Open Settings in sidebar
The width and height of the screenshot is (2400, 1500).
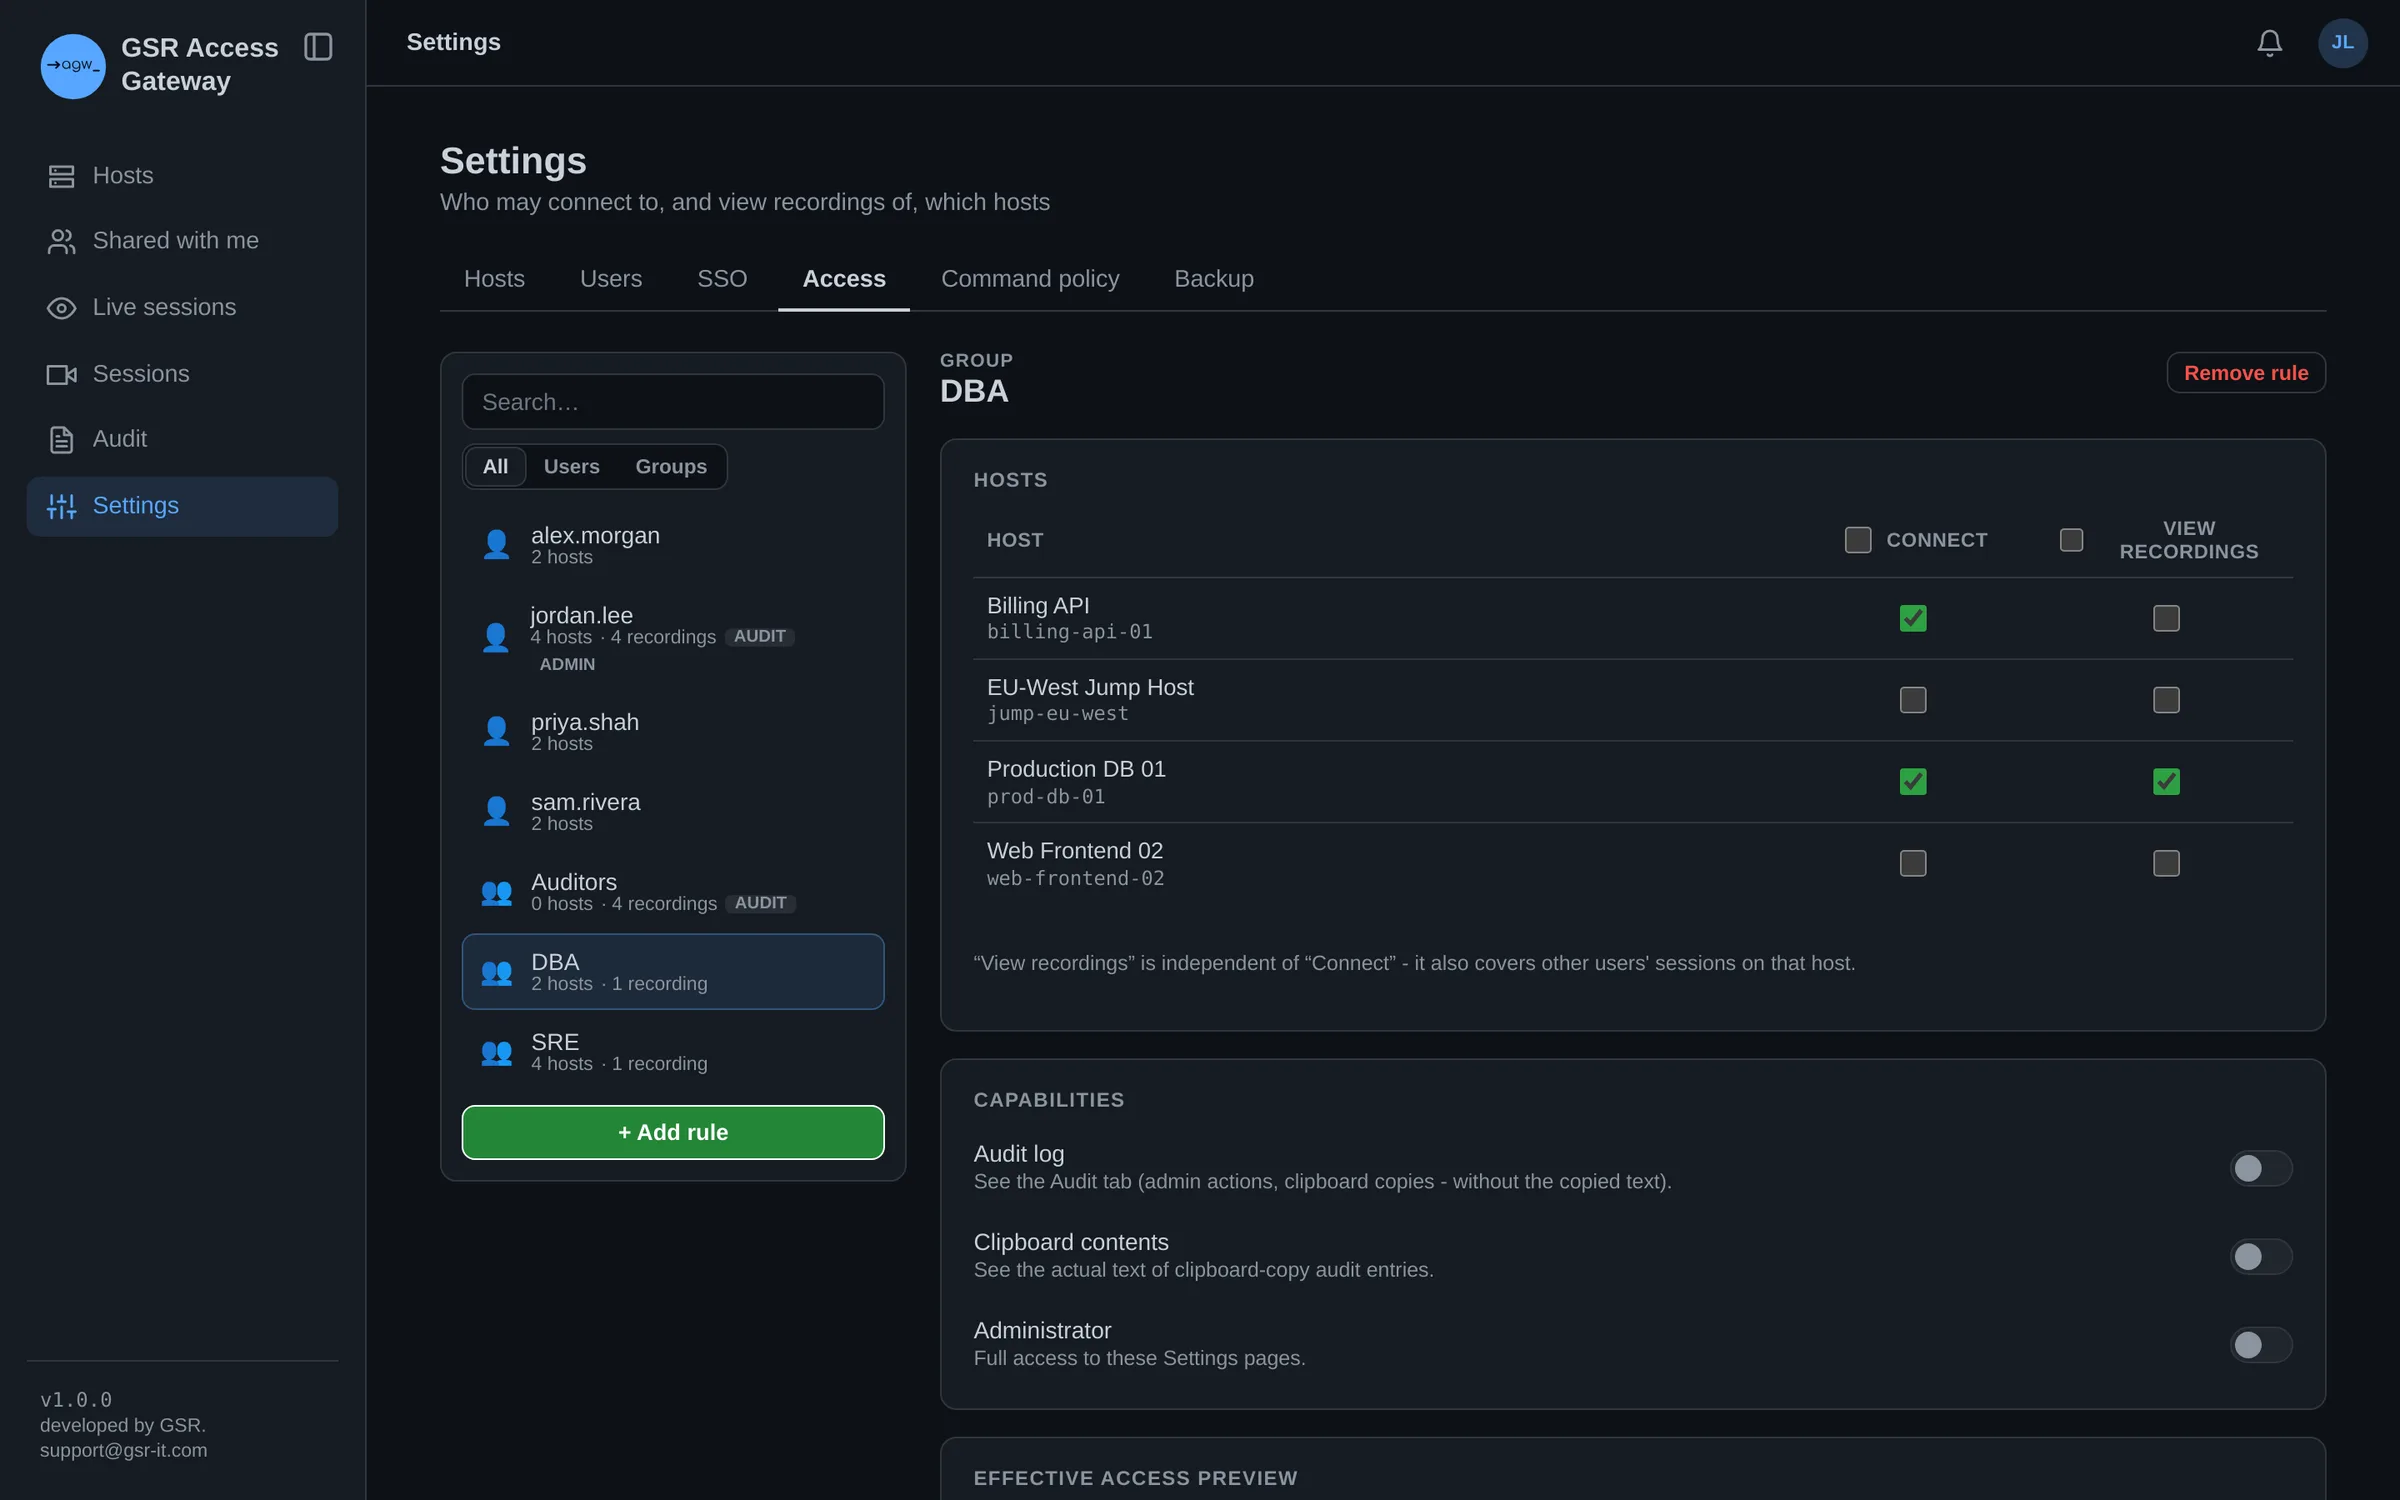tap(182, 506)
